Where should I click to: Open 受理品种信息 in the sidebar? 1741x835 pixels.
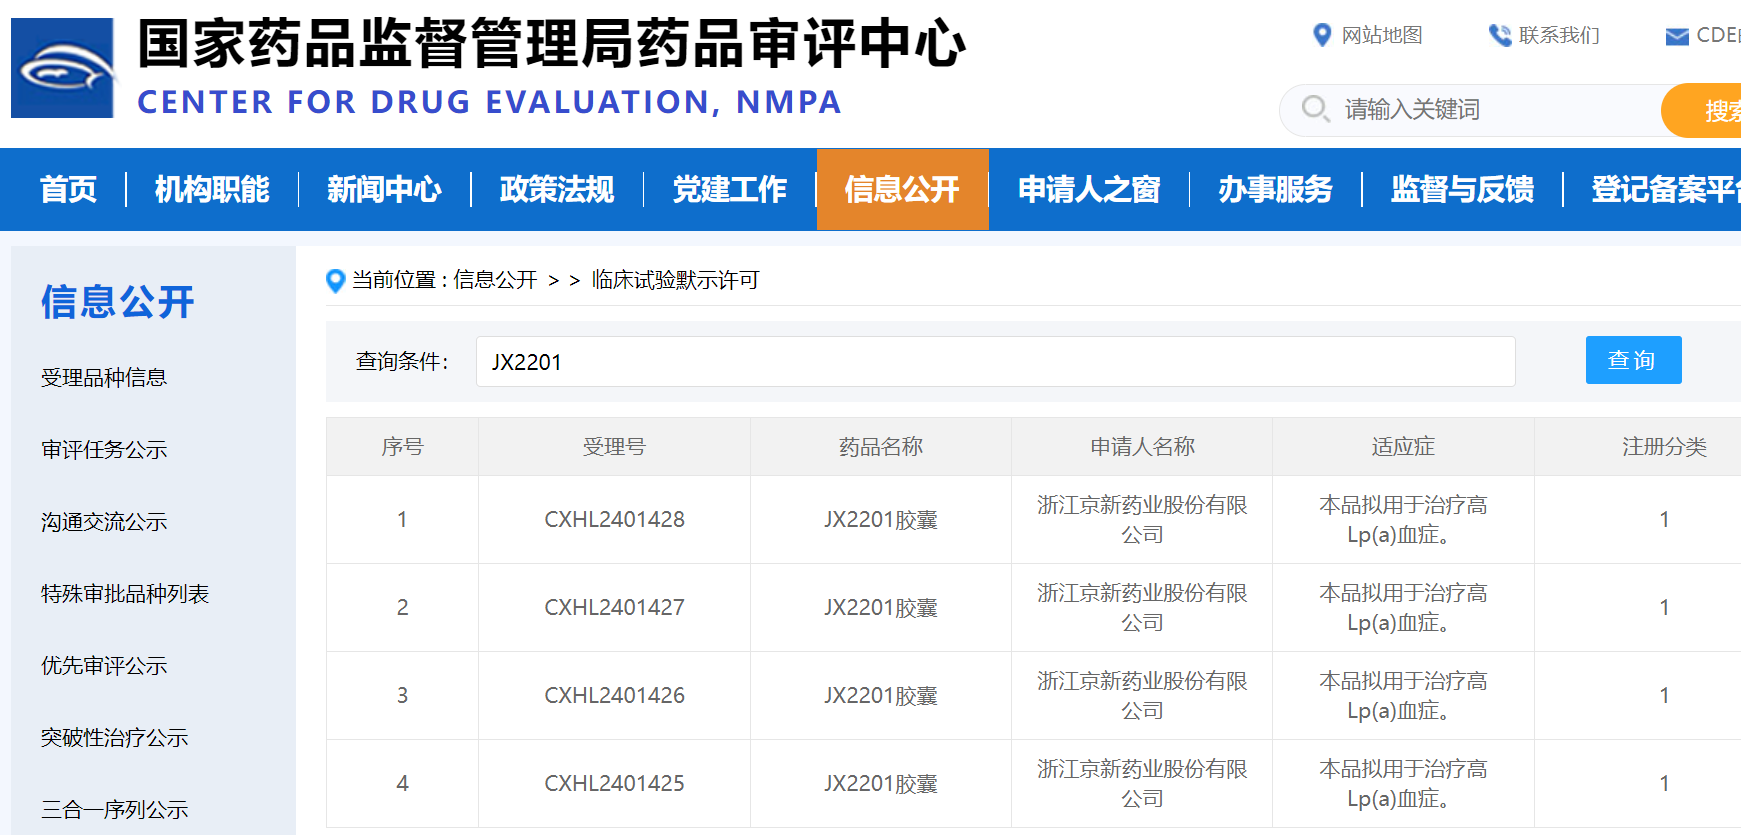click(x=104, y=377)
